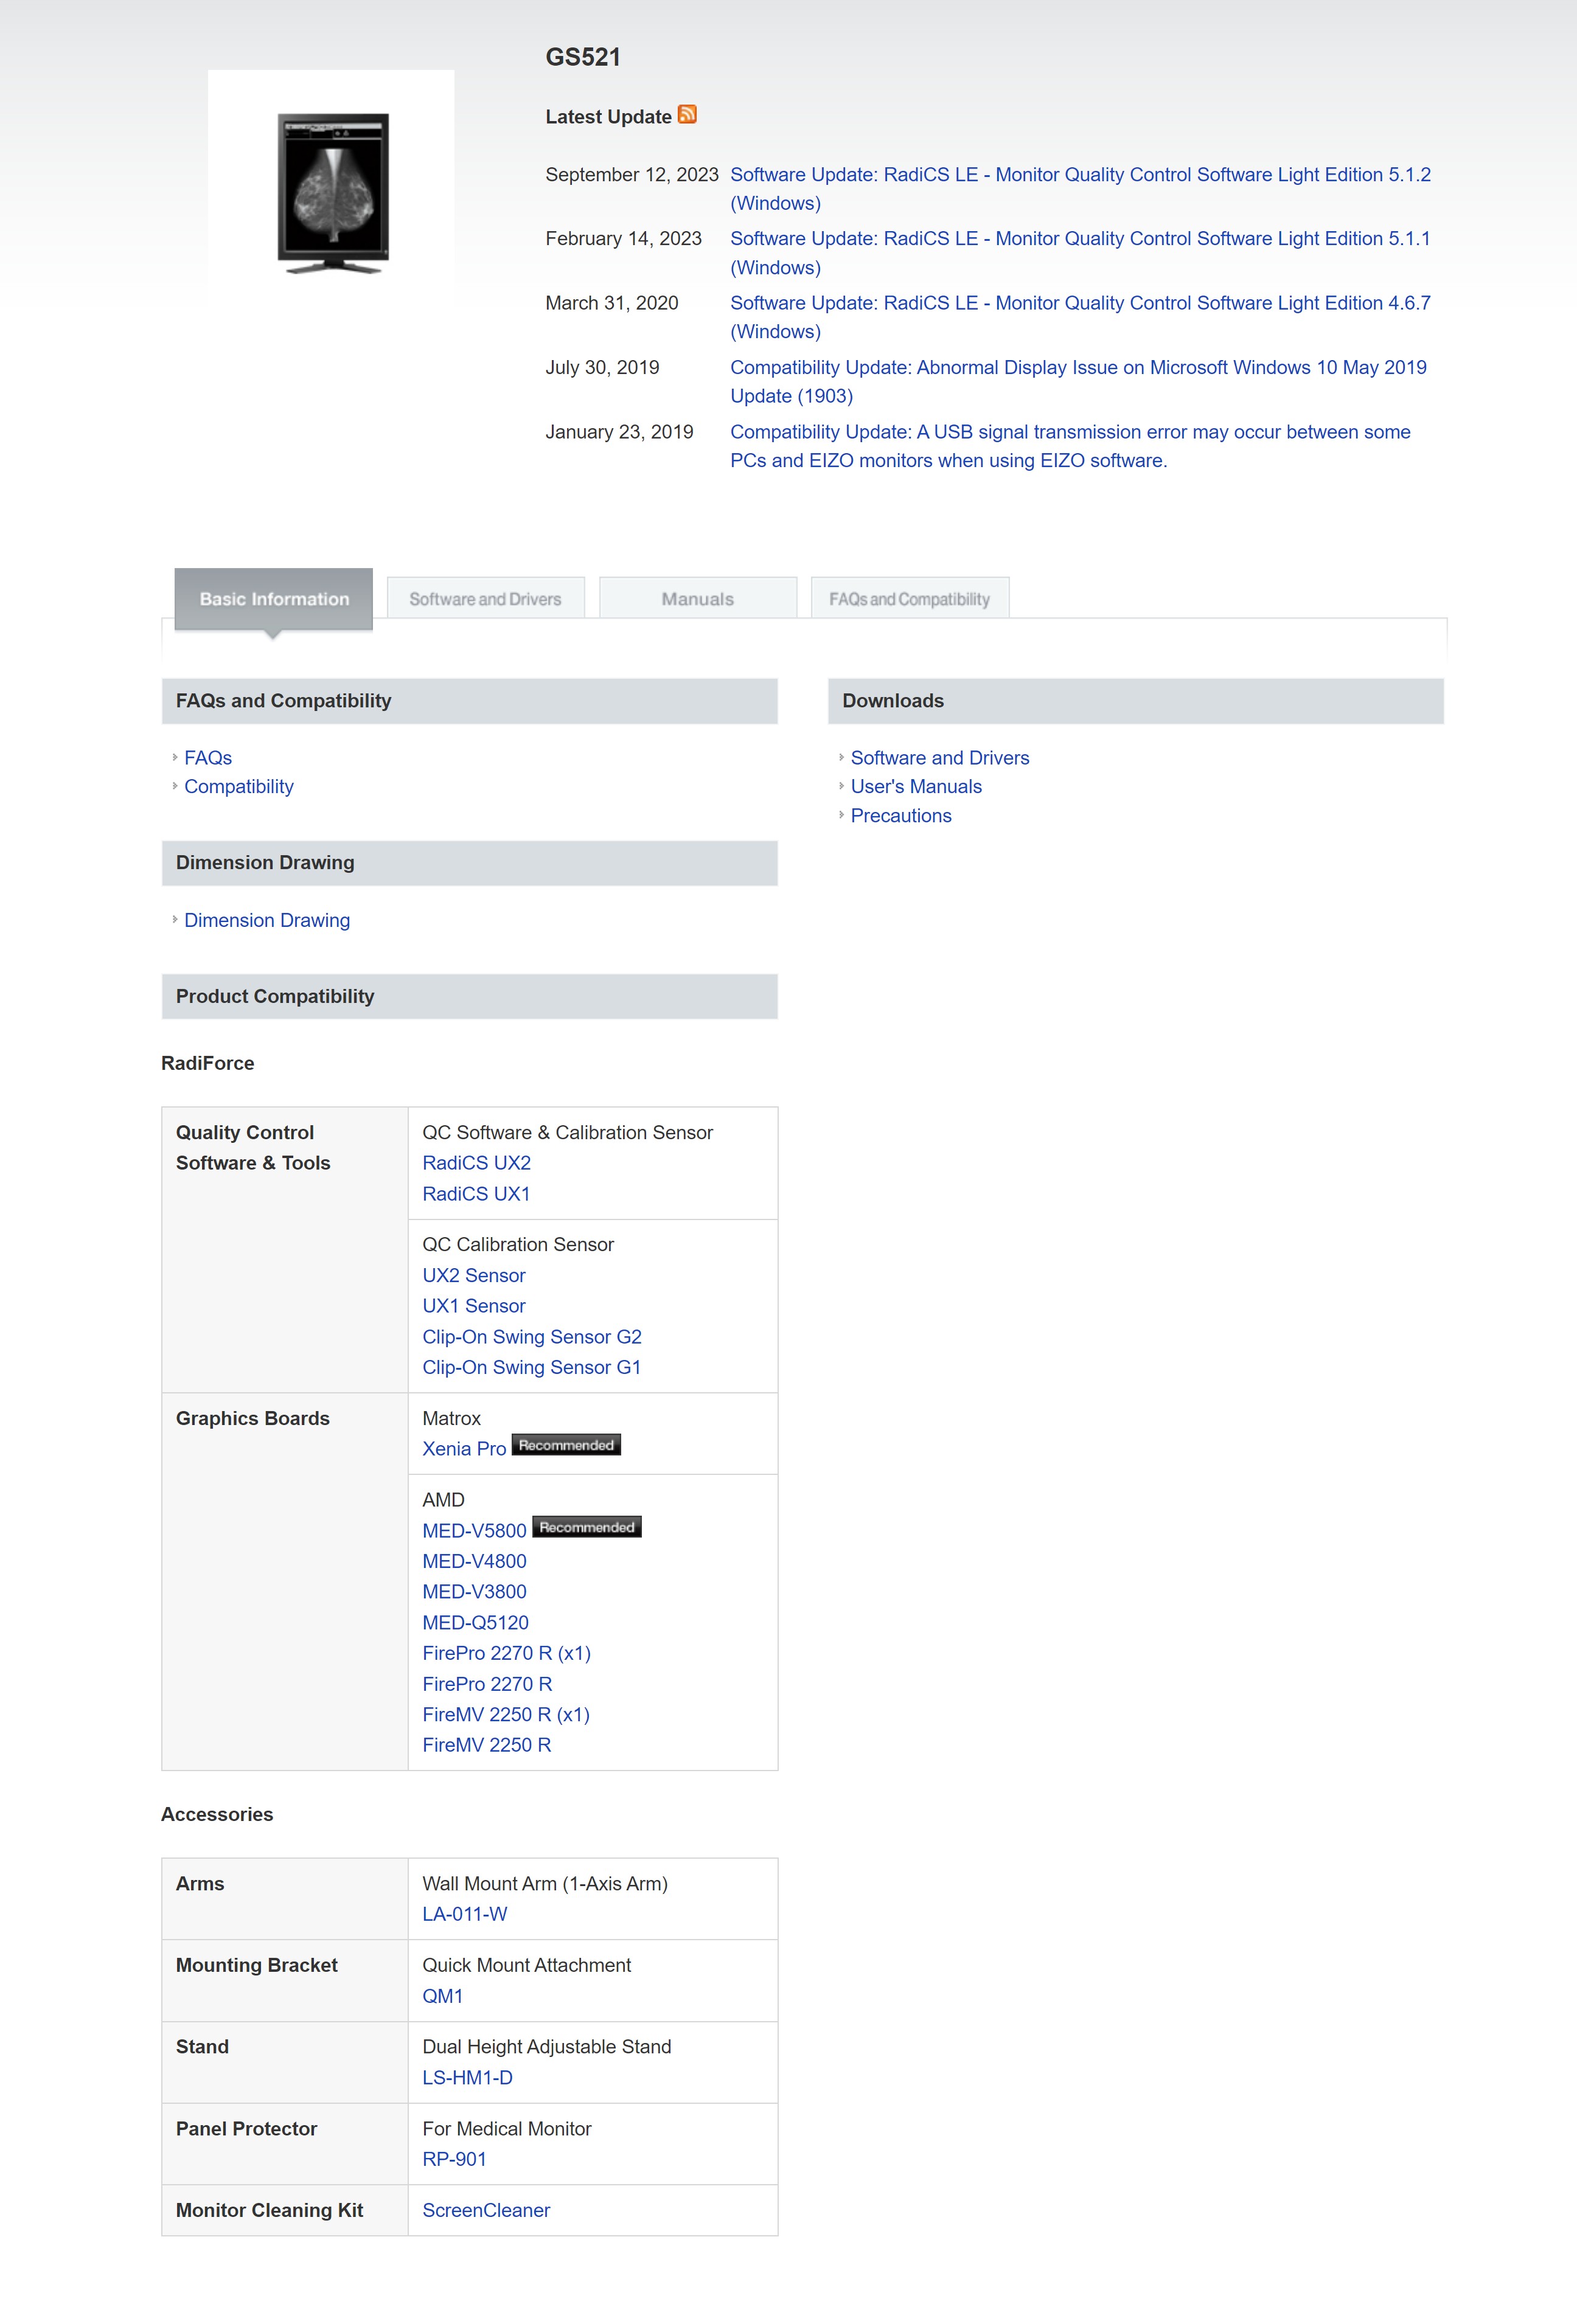Click the arrow bullet beside Dimension Drawing link
The image size is (1577, 2324).
pos(175,919)
